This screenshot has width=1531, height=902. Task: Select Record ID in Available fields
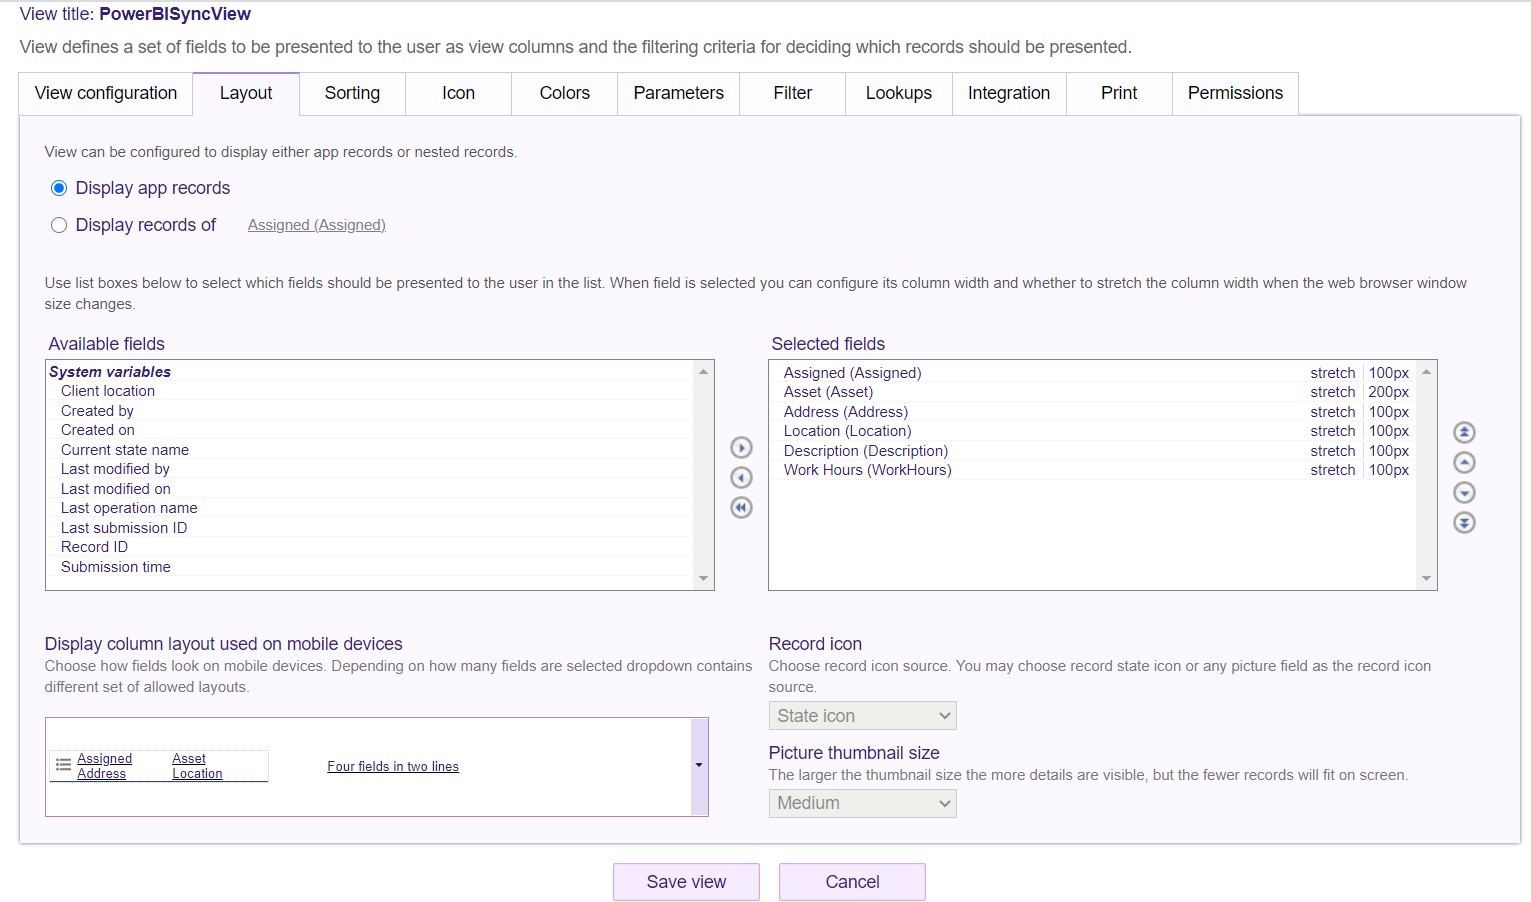tap(94, 547)
